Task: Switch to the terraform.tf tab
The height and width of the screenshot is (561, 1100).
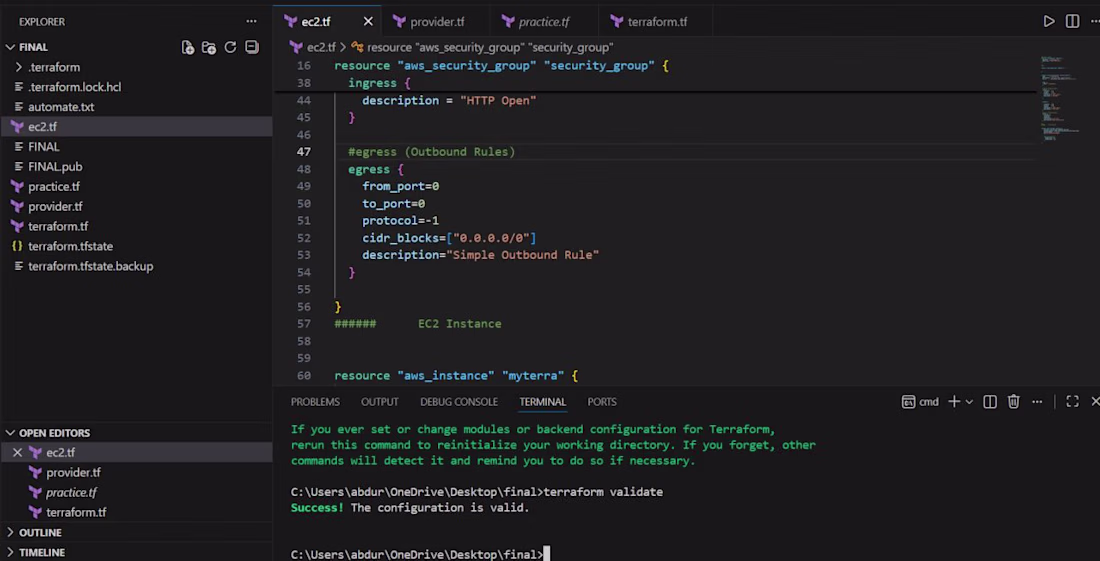Action: click(656, 22)
